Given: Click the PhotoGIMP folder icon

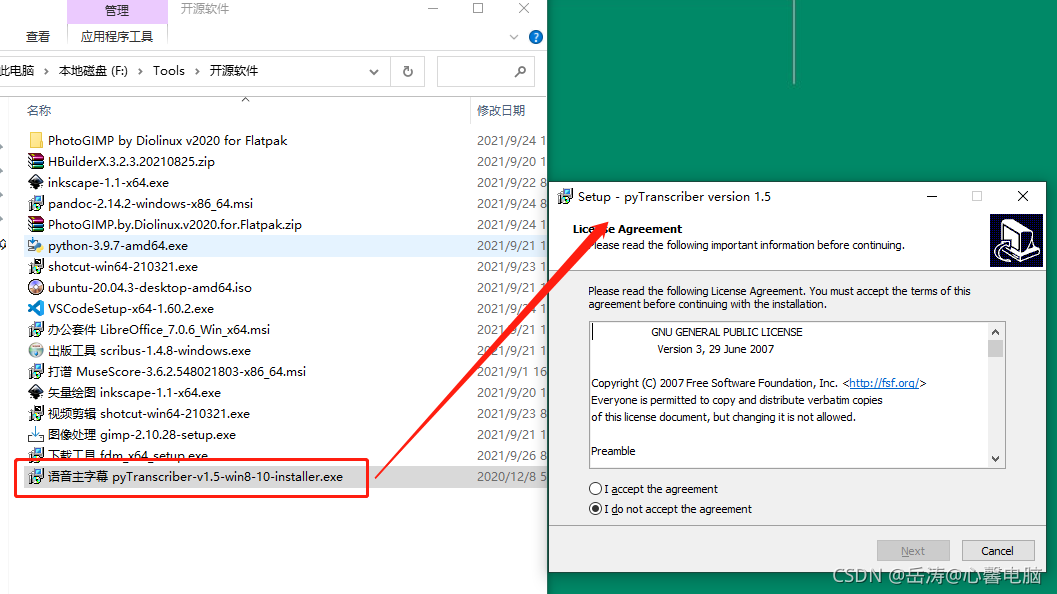Looking at the screenshot, I should point(36,140).
